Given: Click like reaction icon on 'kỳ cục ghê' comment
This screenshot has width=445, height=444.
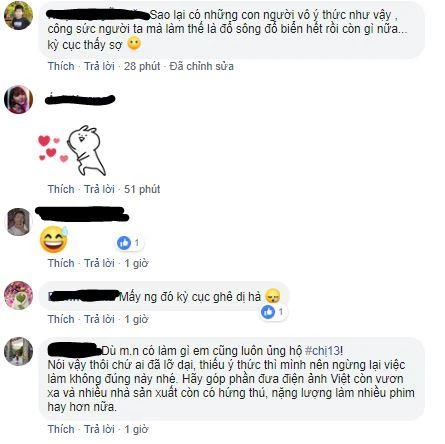Looking at the screenshot, I should pyautogui.click(x=268, y=312).
